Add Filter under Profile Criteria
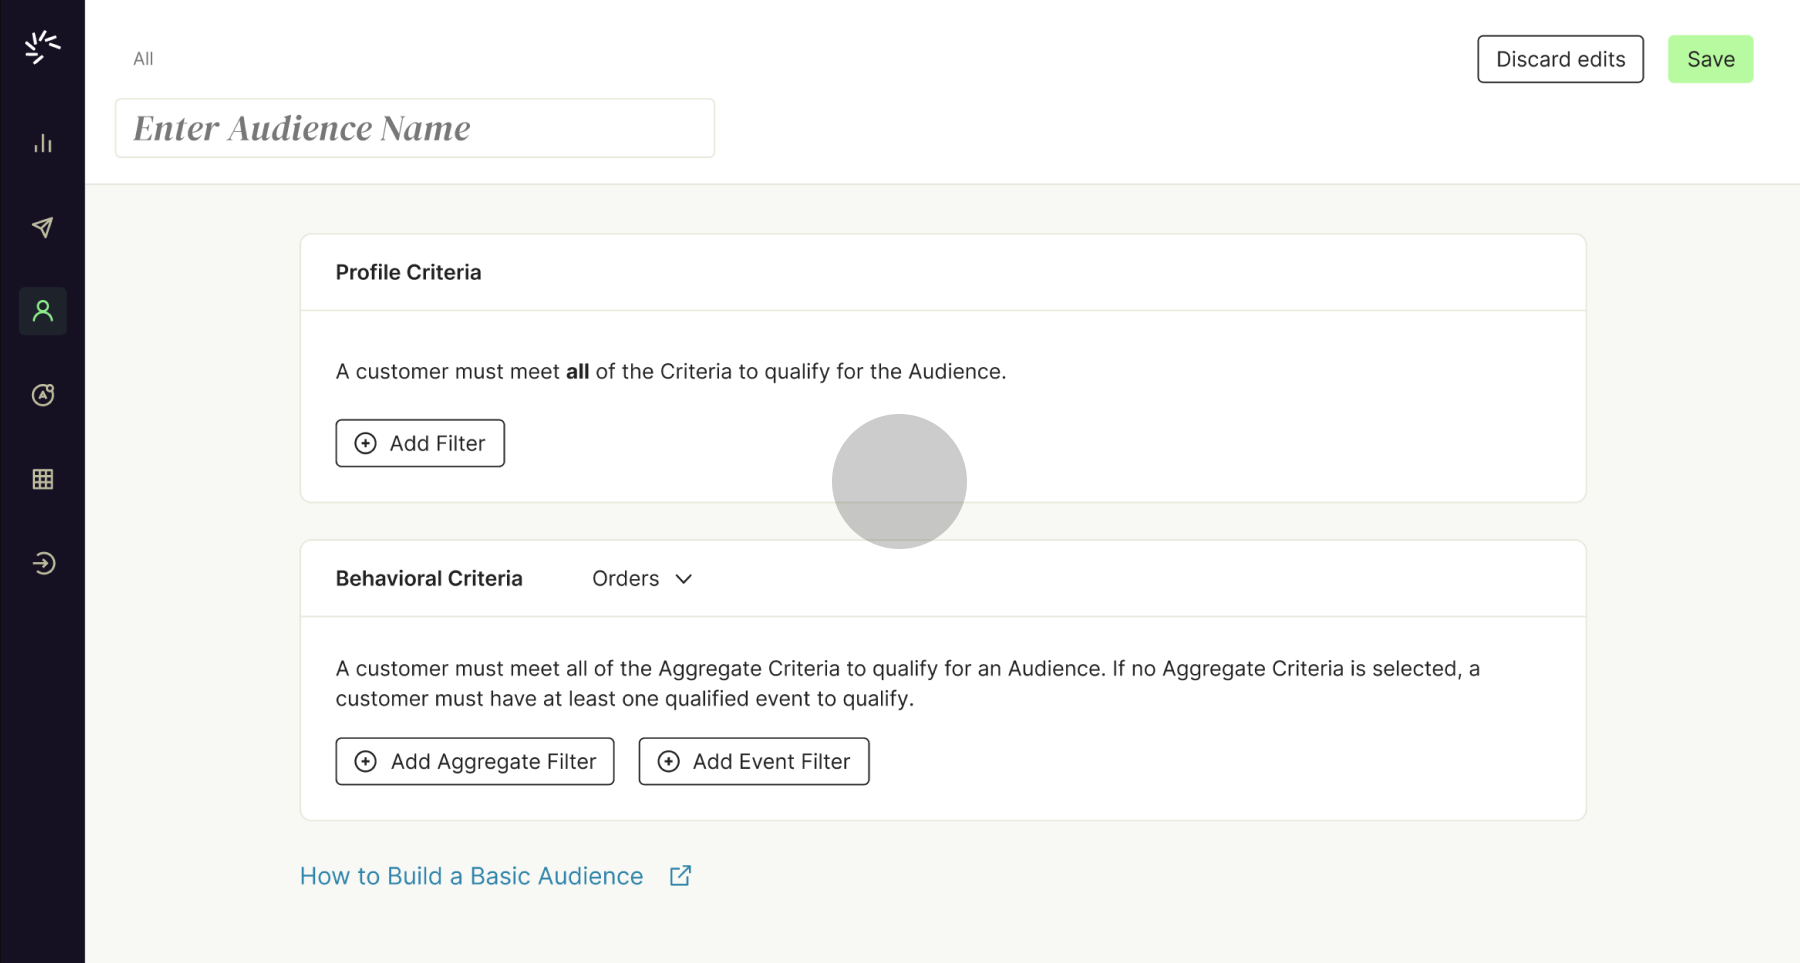This screenshot has height=963, width=1800. [420, 443]
